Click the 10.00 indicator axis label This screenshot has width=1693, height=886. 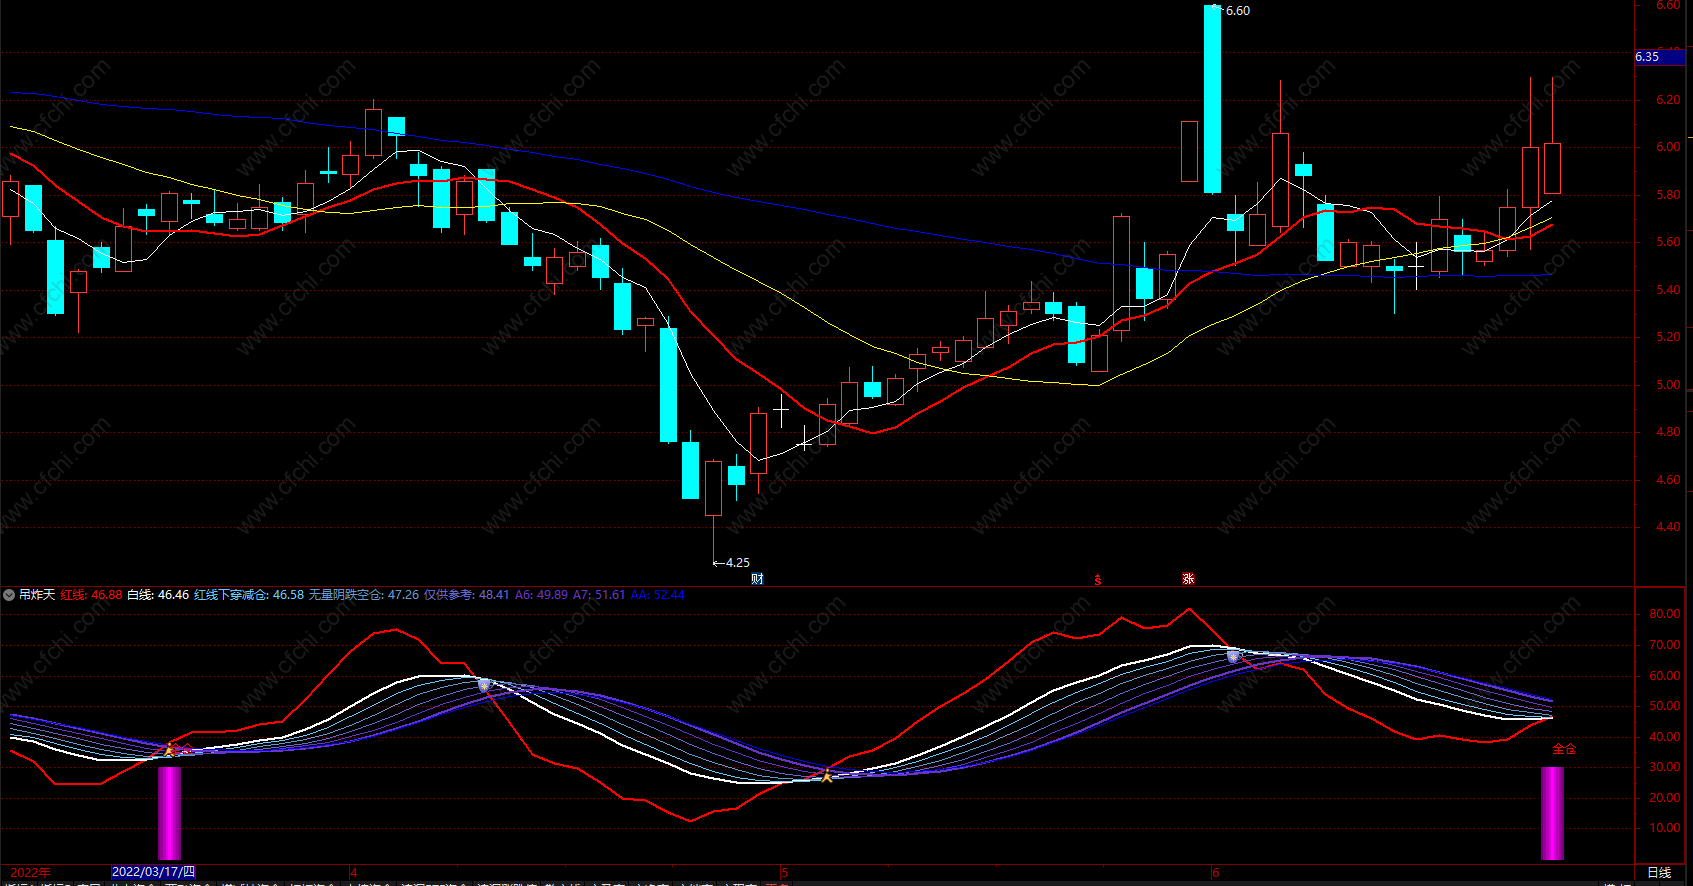1665,828
